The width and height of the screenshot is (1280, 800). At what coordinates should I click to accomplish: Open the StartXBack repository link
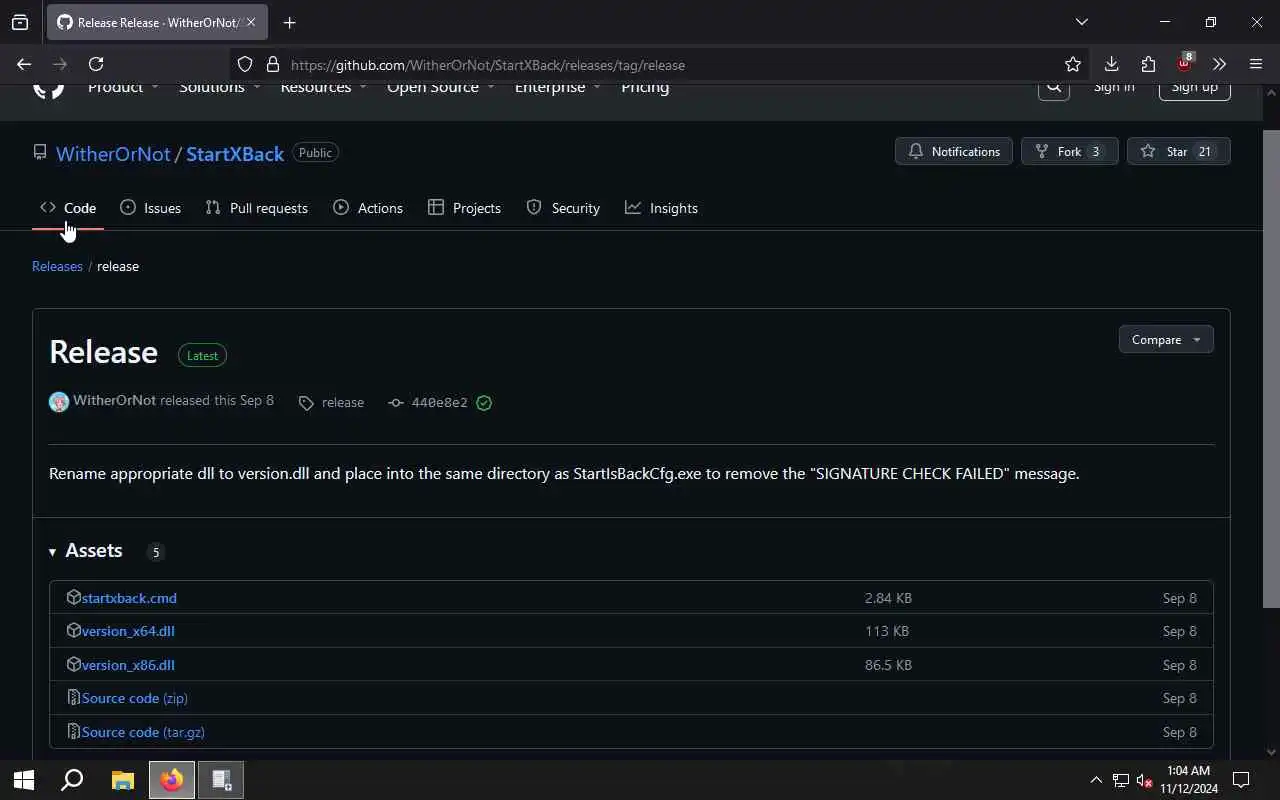(x=235, y=154)
